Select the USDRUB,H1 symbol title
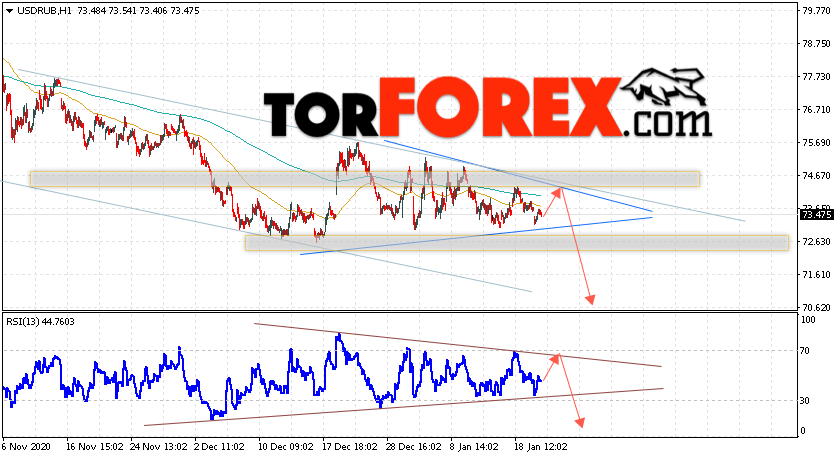Screen dimensions: 838x458 (44, 11)
